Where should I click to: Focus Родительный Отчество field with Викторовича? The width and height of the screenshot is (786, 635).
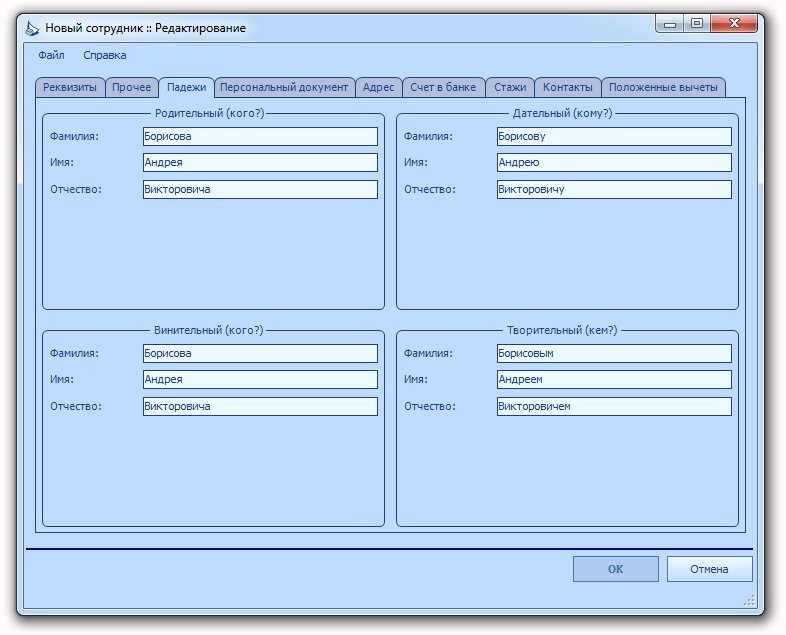click(260, 189)
